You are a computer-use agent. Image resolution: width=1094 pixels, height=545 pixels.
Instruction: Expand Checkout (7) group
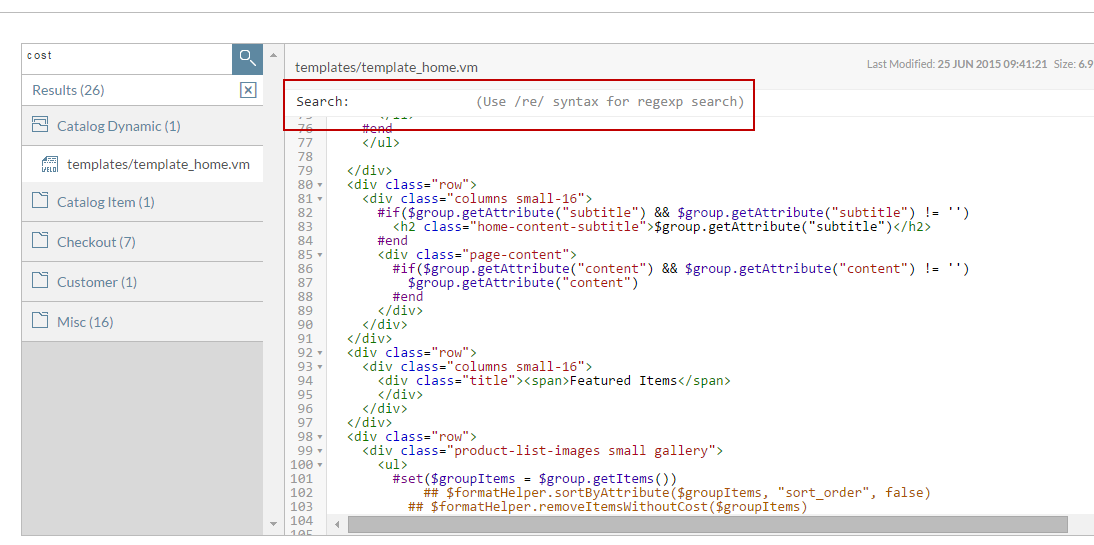[x=142, y=242]
